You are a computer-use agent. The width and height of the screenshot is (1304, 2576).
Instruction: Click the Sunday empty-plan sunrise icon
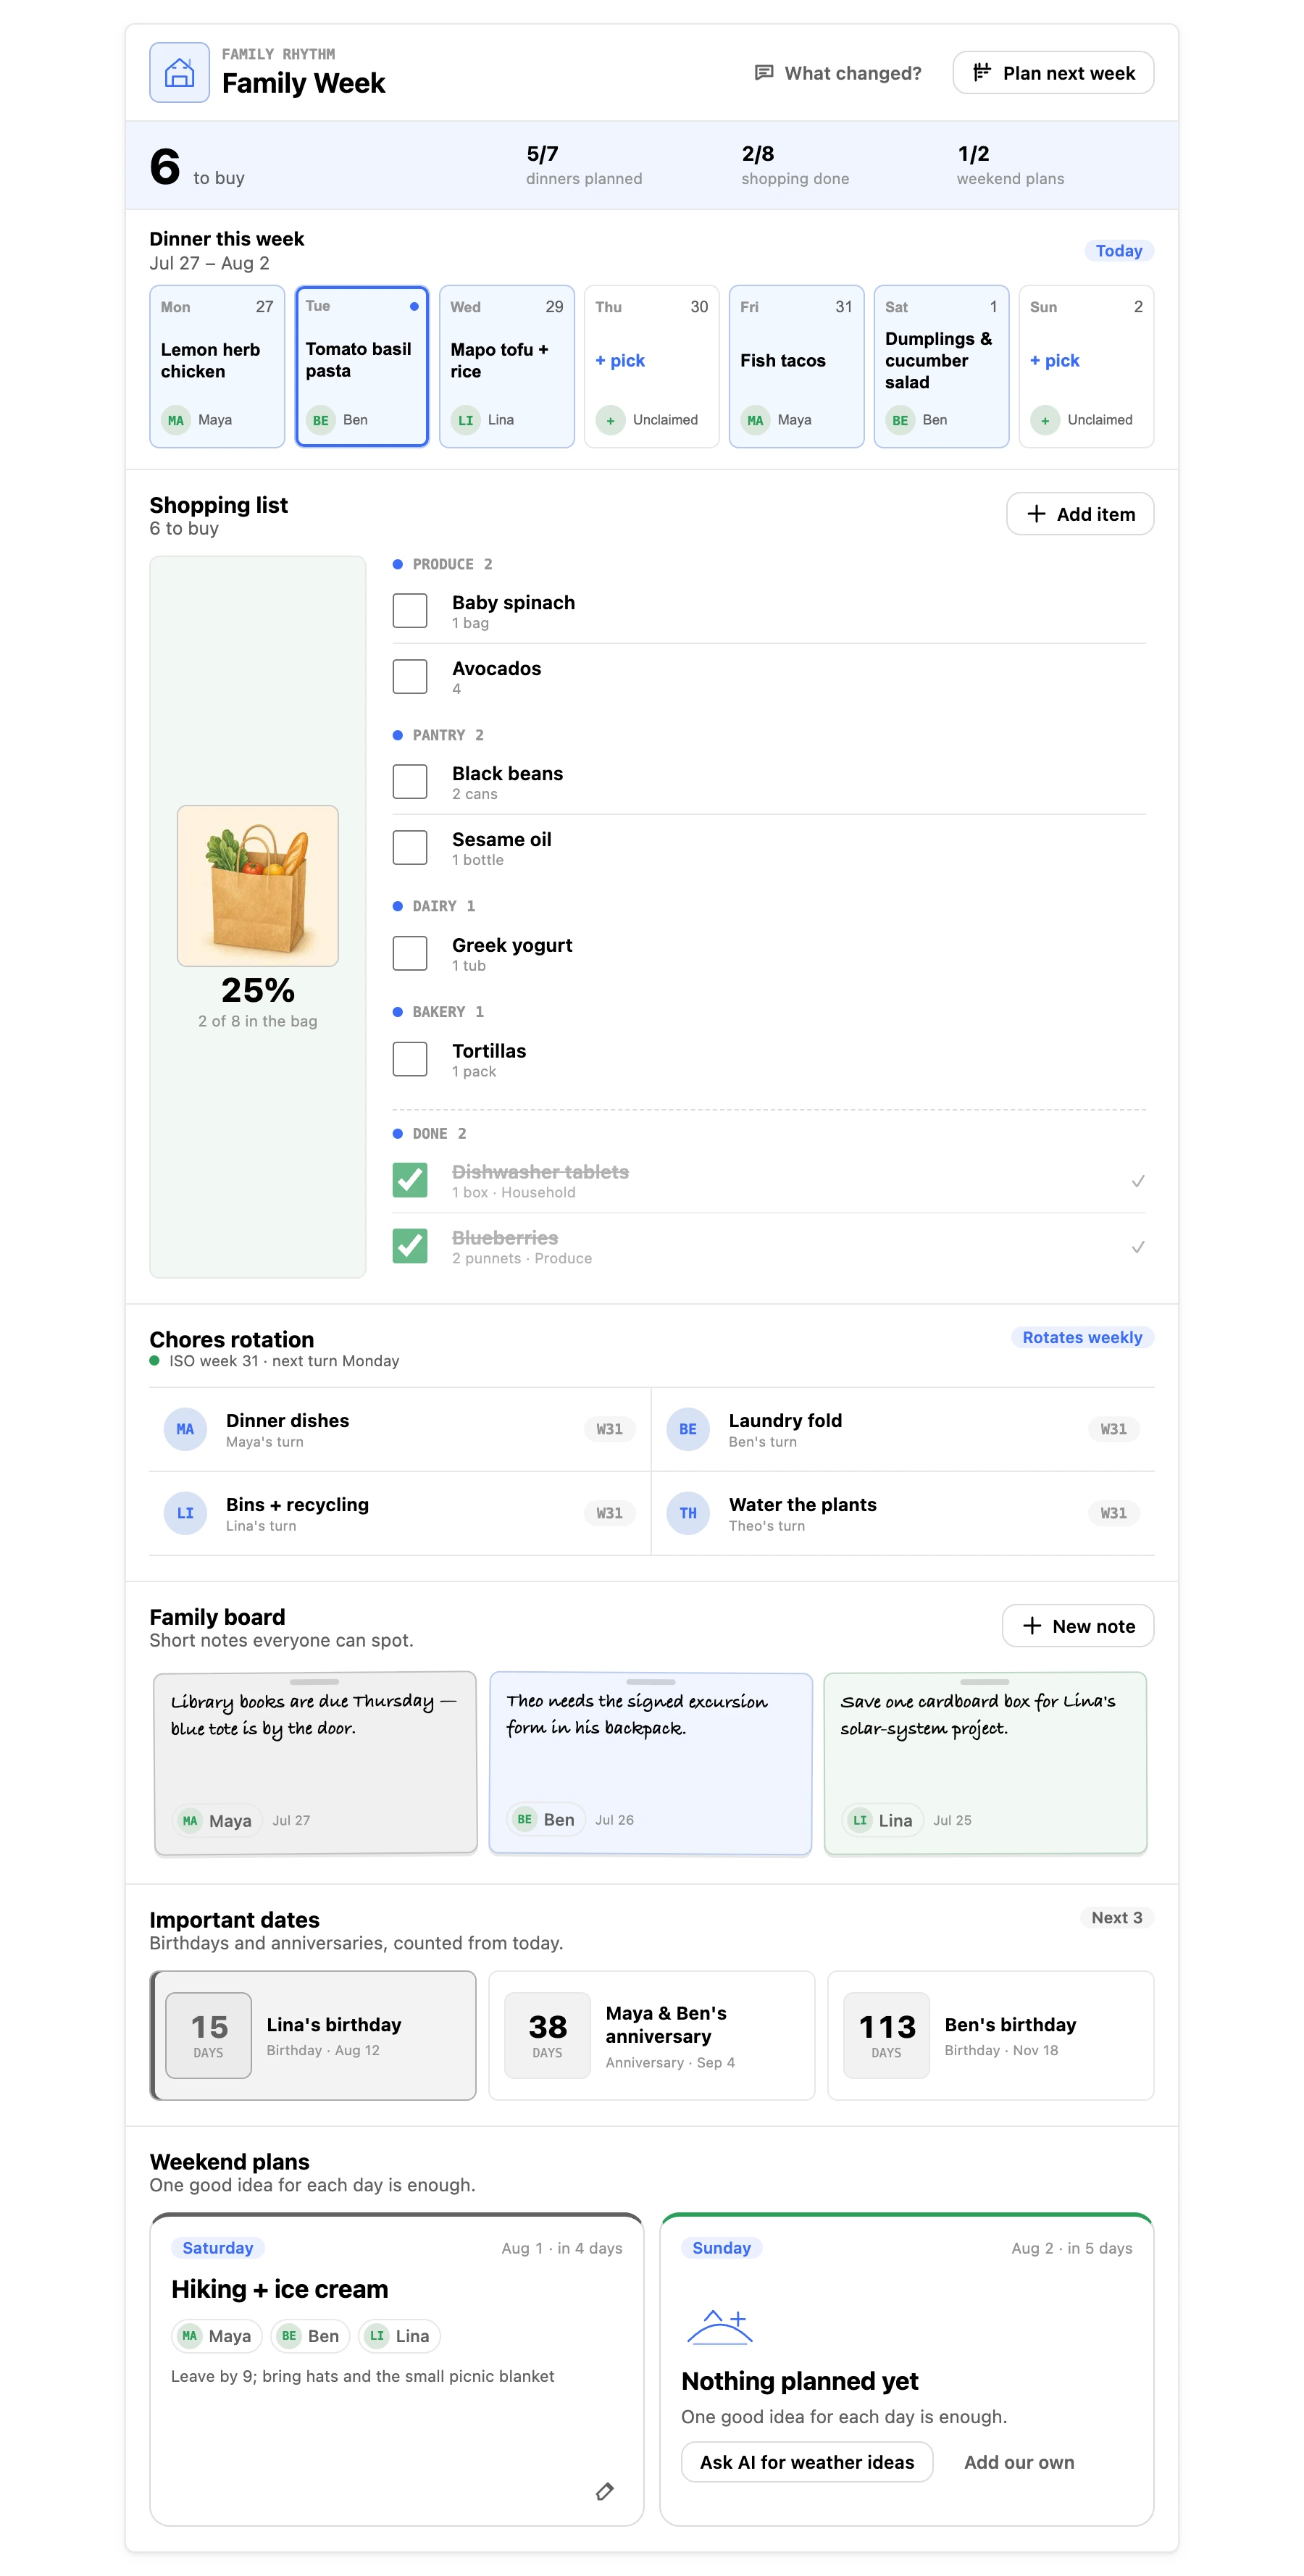(719, 2328)
